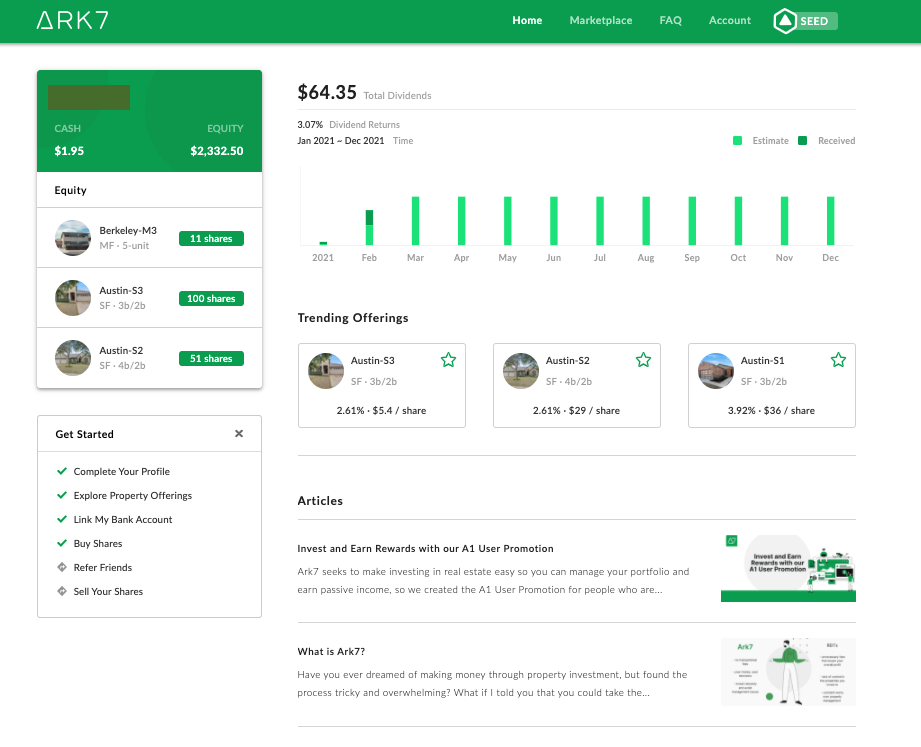Open Explore Property Offerings step
This screenshot has width=921, height=747.
tap(133, 496)
